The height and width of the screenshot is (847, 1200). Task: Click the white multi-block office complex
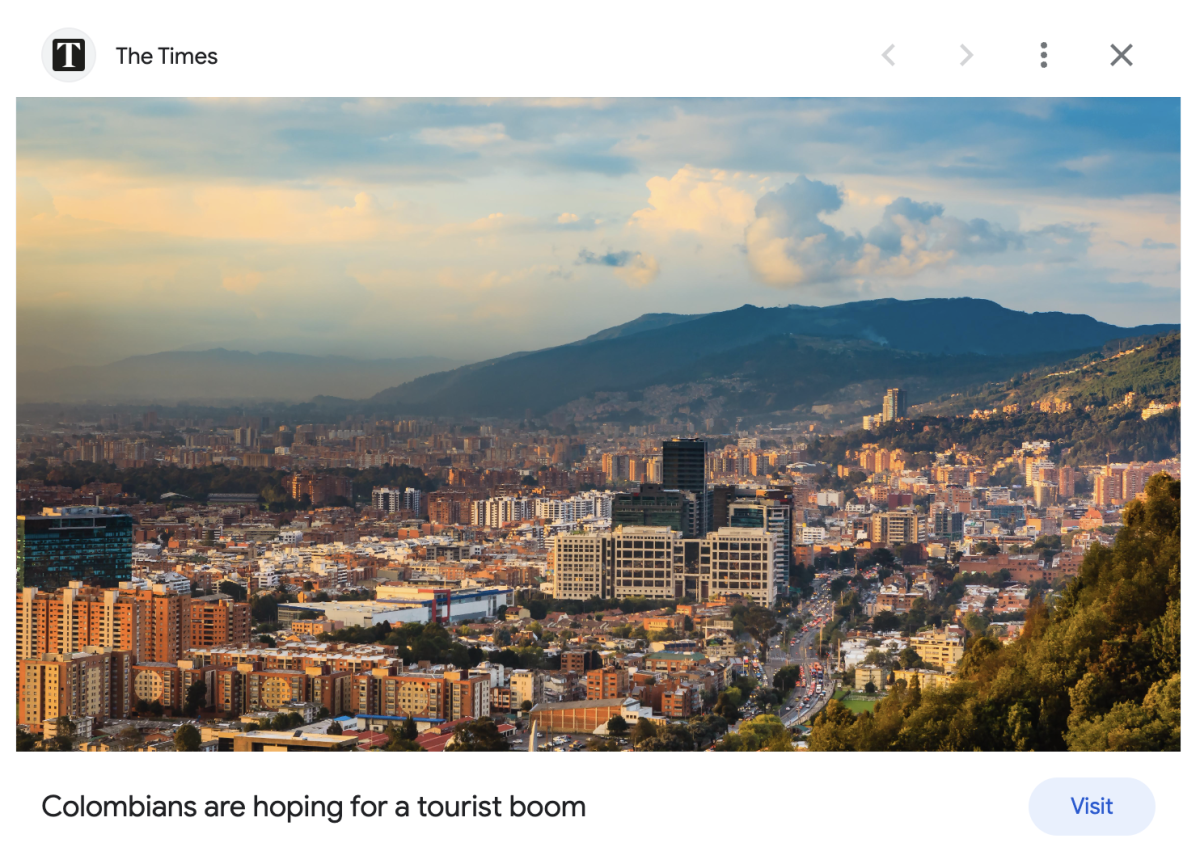click(x=664, y=564)
